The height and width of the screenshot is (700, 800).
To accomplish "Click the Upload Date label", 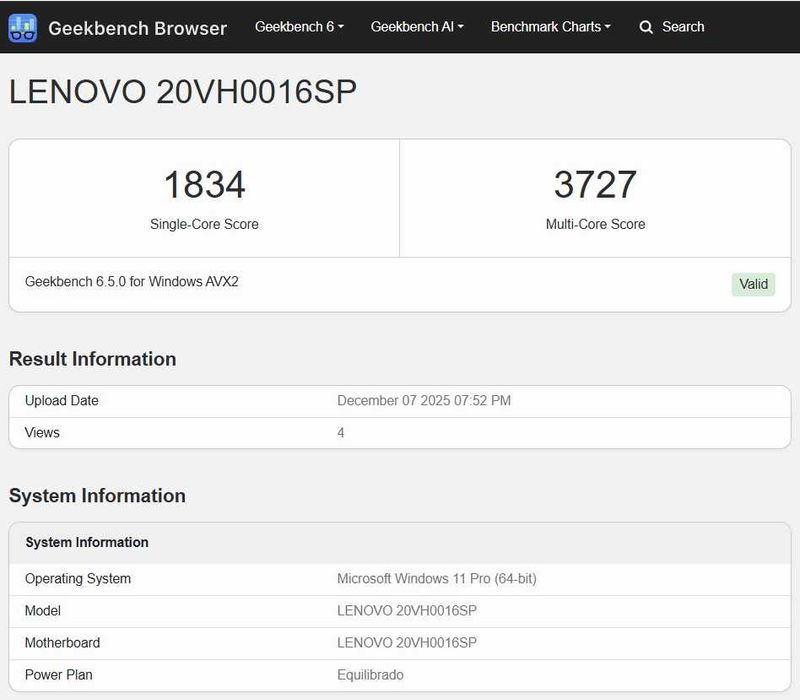I will (61, 401).
